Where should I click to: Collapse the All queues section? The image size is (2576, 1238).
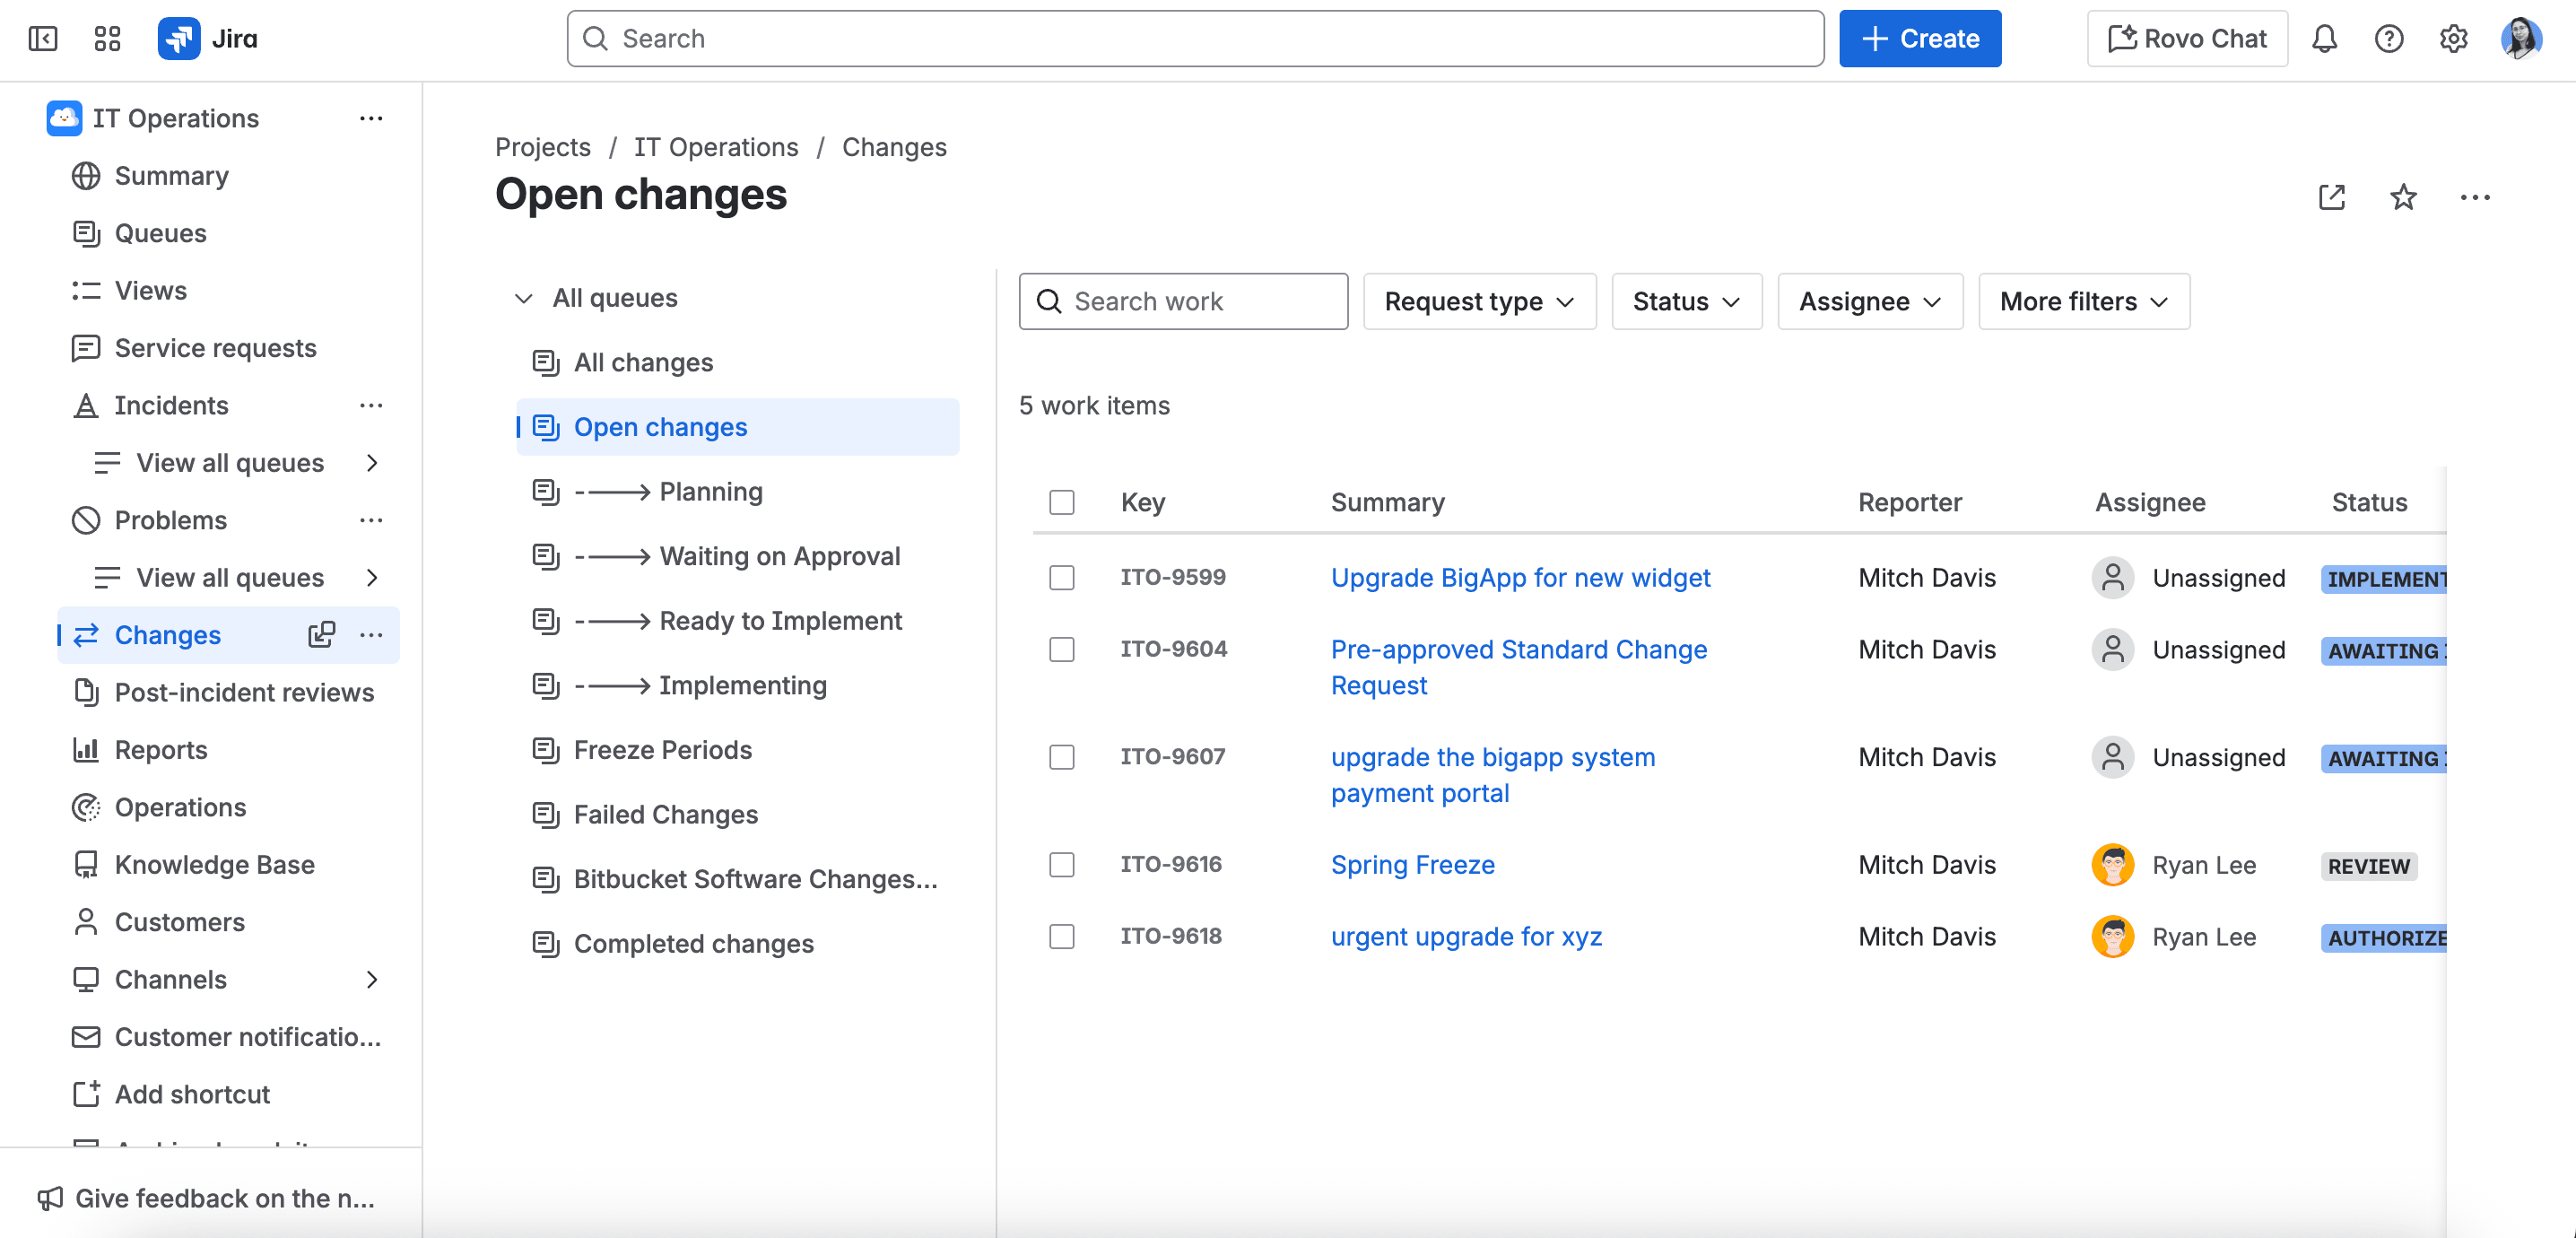[523, 298]
